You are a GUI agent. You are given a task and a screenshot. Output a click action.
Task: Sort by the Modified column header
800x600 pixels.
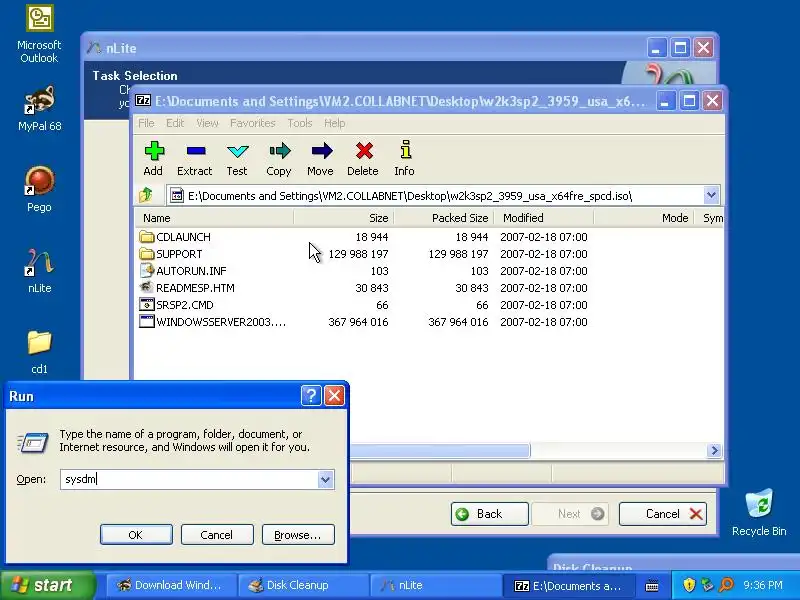(543, 218)
